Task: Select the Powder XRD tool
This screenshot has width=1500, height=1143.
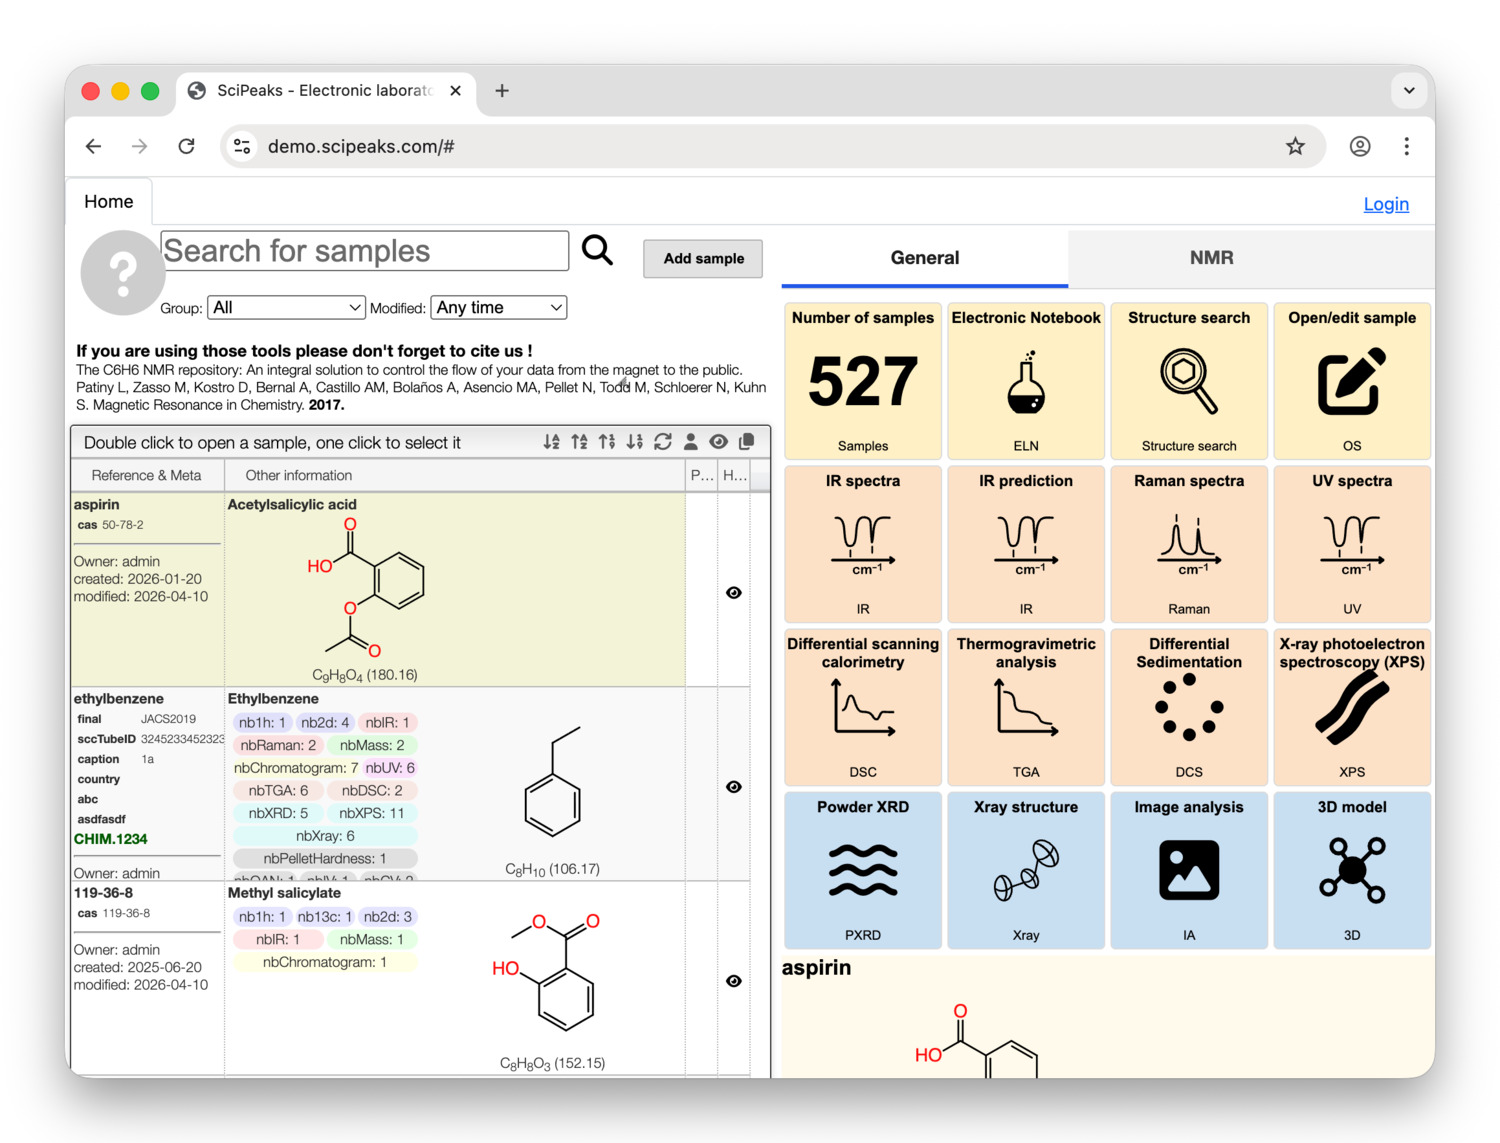Action: coord(862,870)
